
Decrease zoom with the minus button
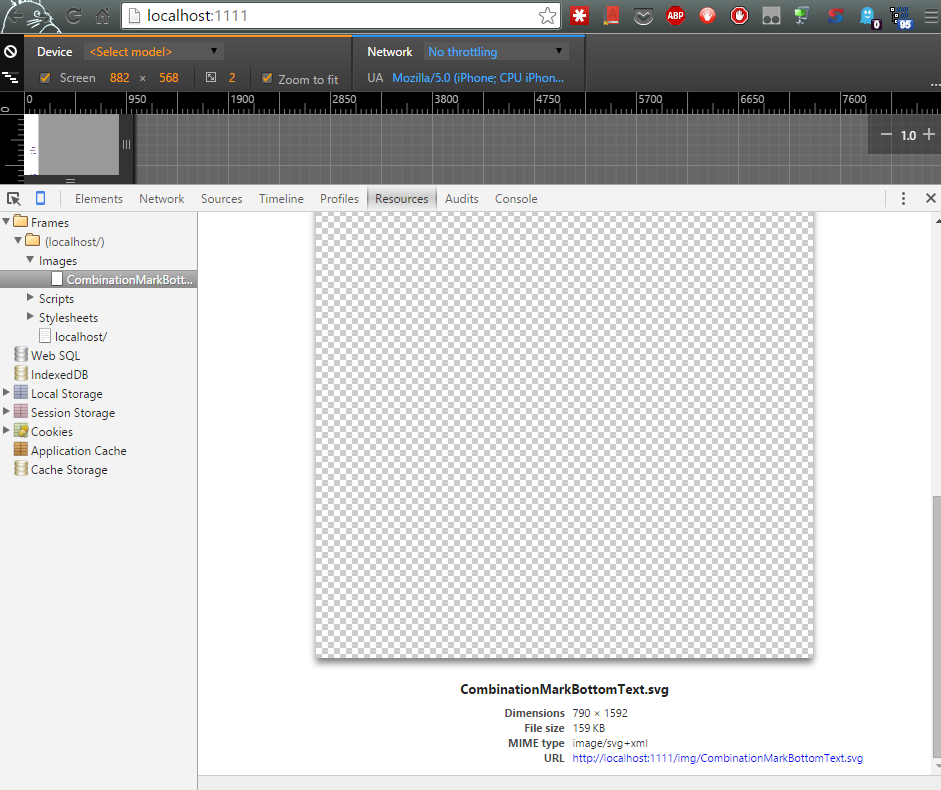click(x=886, y=135)
